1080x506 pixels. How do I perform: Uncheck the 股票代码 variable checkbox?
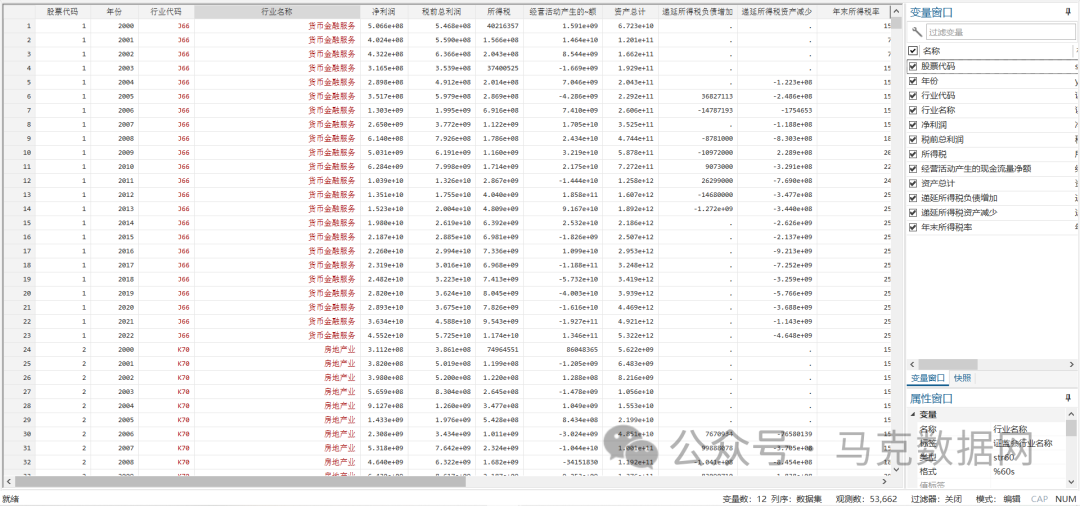(x=913, y=66)
